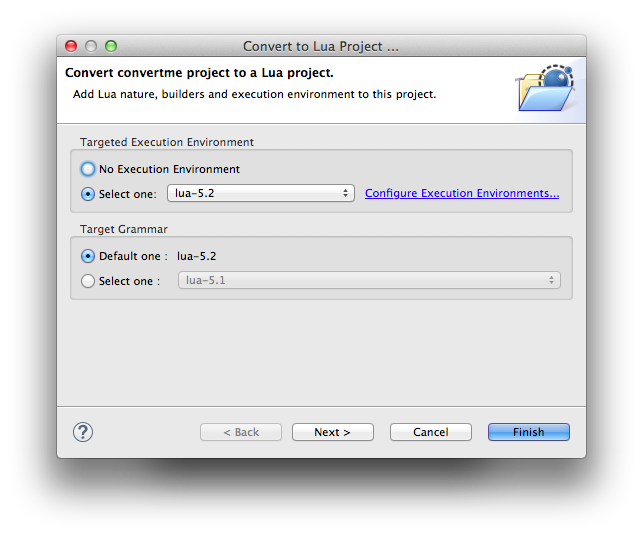Click the grey minimize window button

91,46
